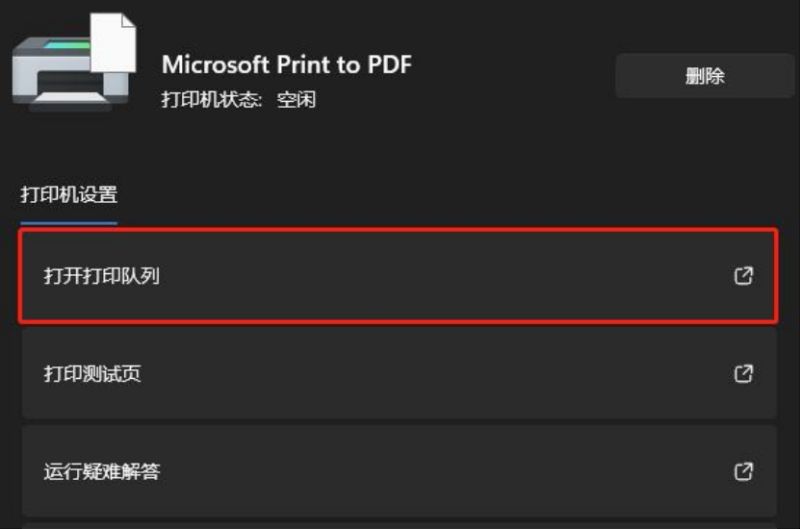Click the 打印机状态 label

pyautogui.click(x=211, y=100)
